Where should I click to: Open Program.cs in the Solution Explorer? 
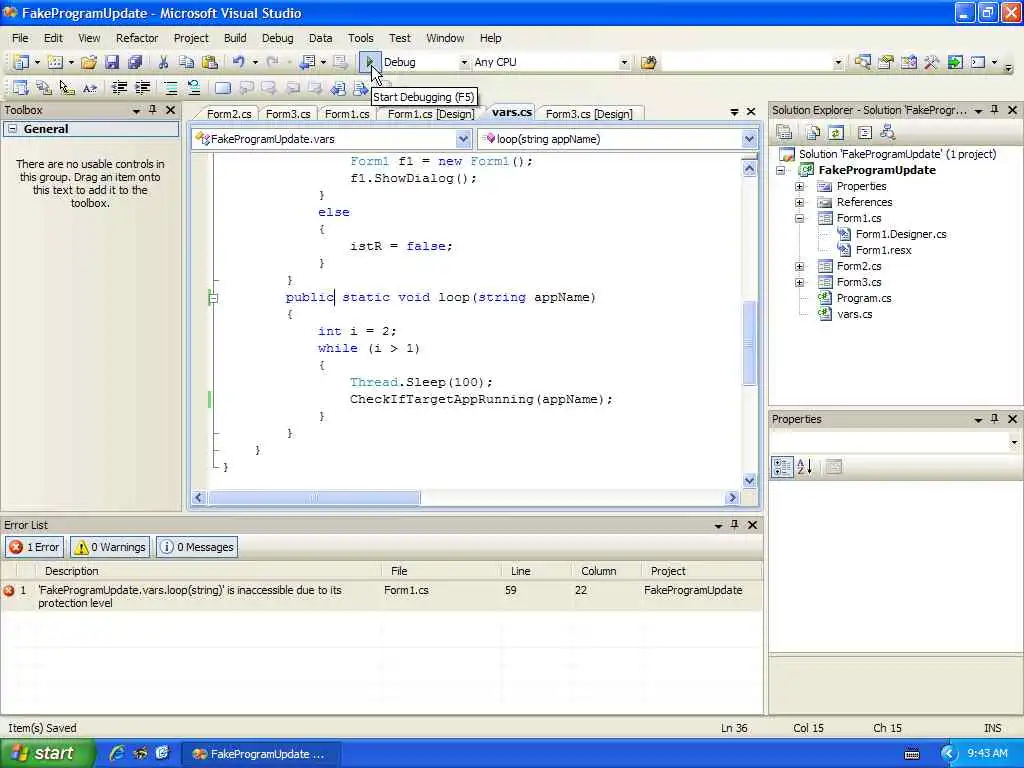pos(863,298)
